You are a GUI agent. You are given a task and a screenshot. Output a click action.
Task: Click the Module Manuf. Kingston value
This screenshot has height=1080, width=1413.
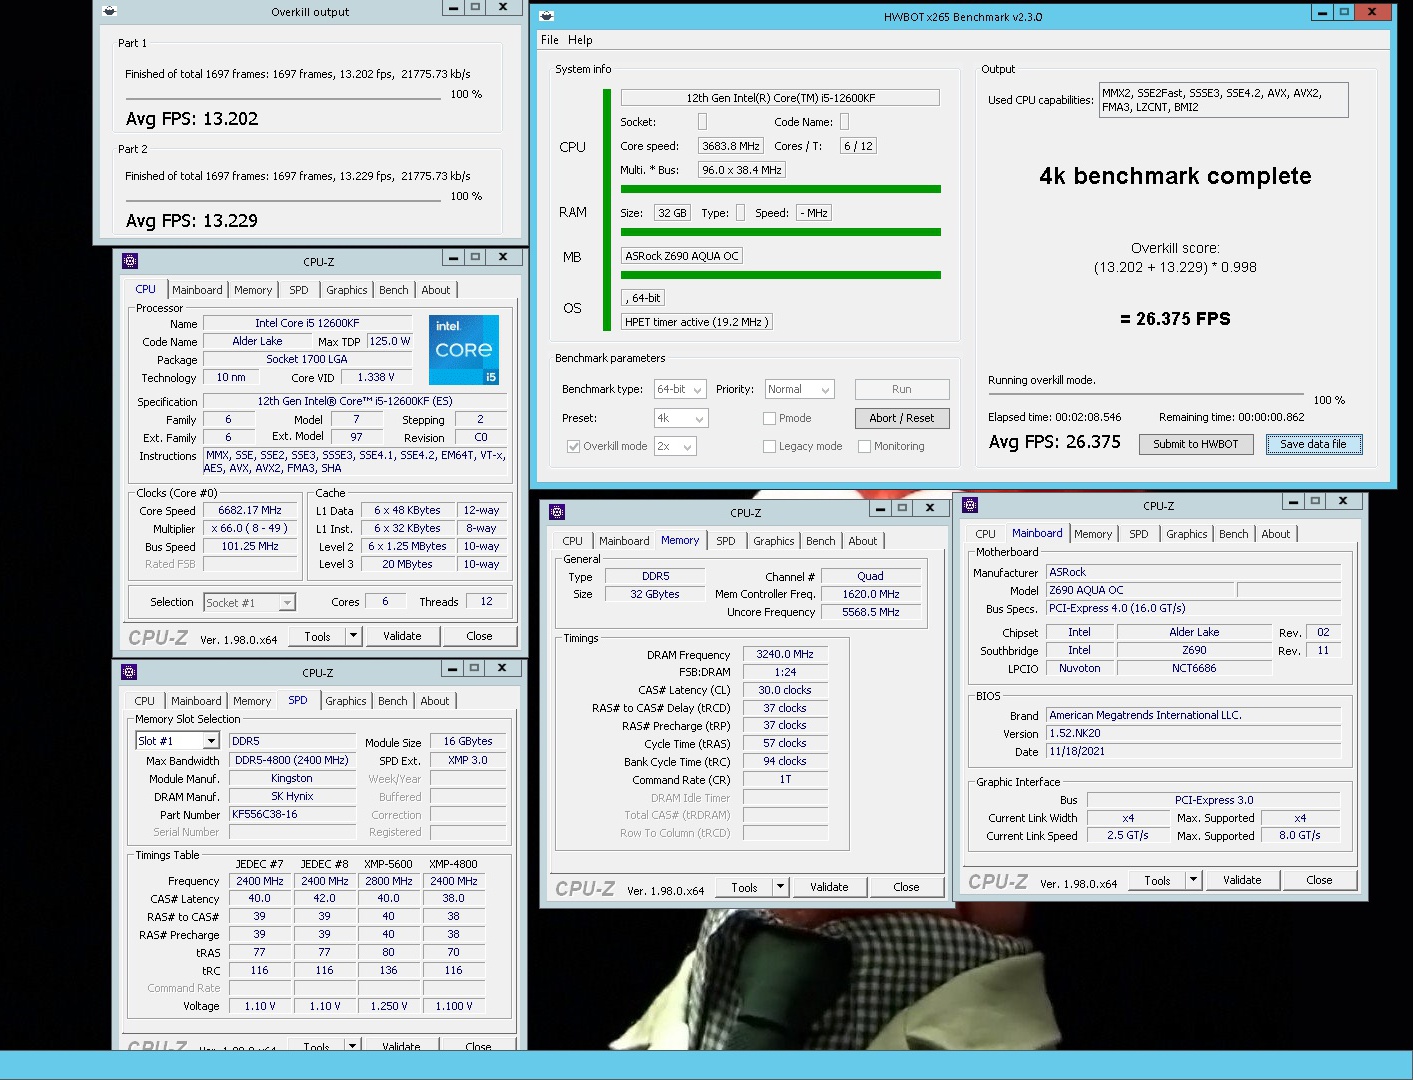tap(292, 778)
